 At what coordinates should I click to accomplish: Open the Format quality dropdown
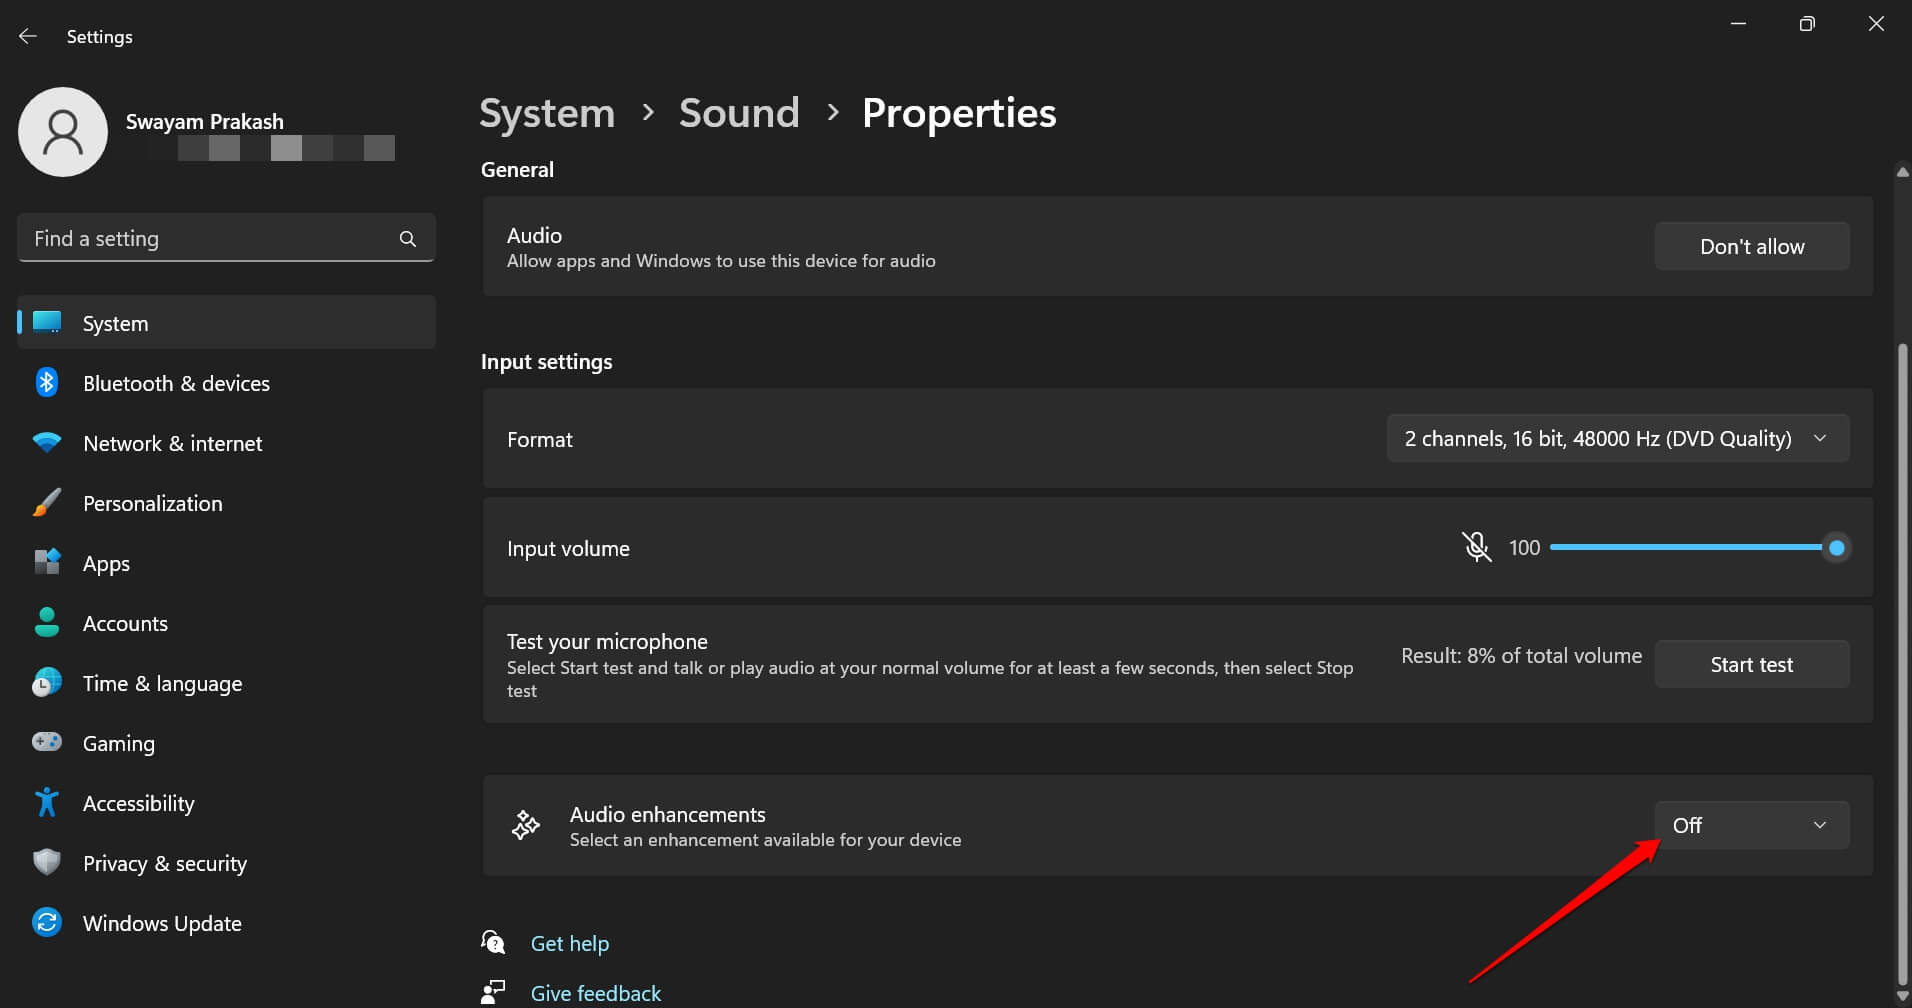click(x=1616, y=438)
